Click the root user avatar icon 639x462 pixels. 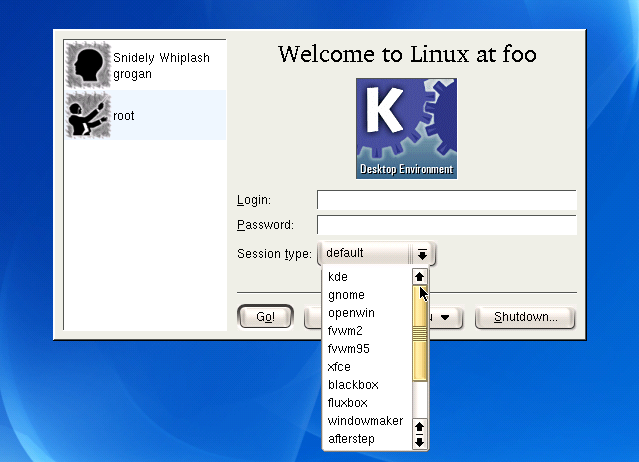pos(88,116)
